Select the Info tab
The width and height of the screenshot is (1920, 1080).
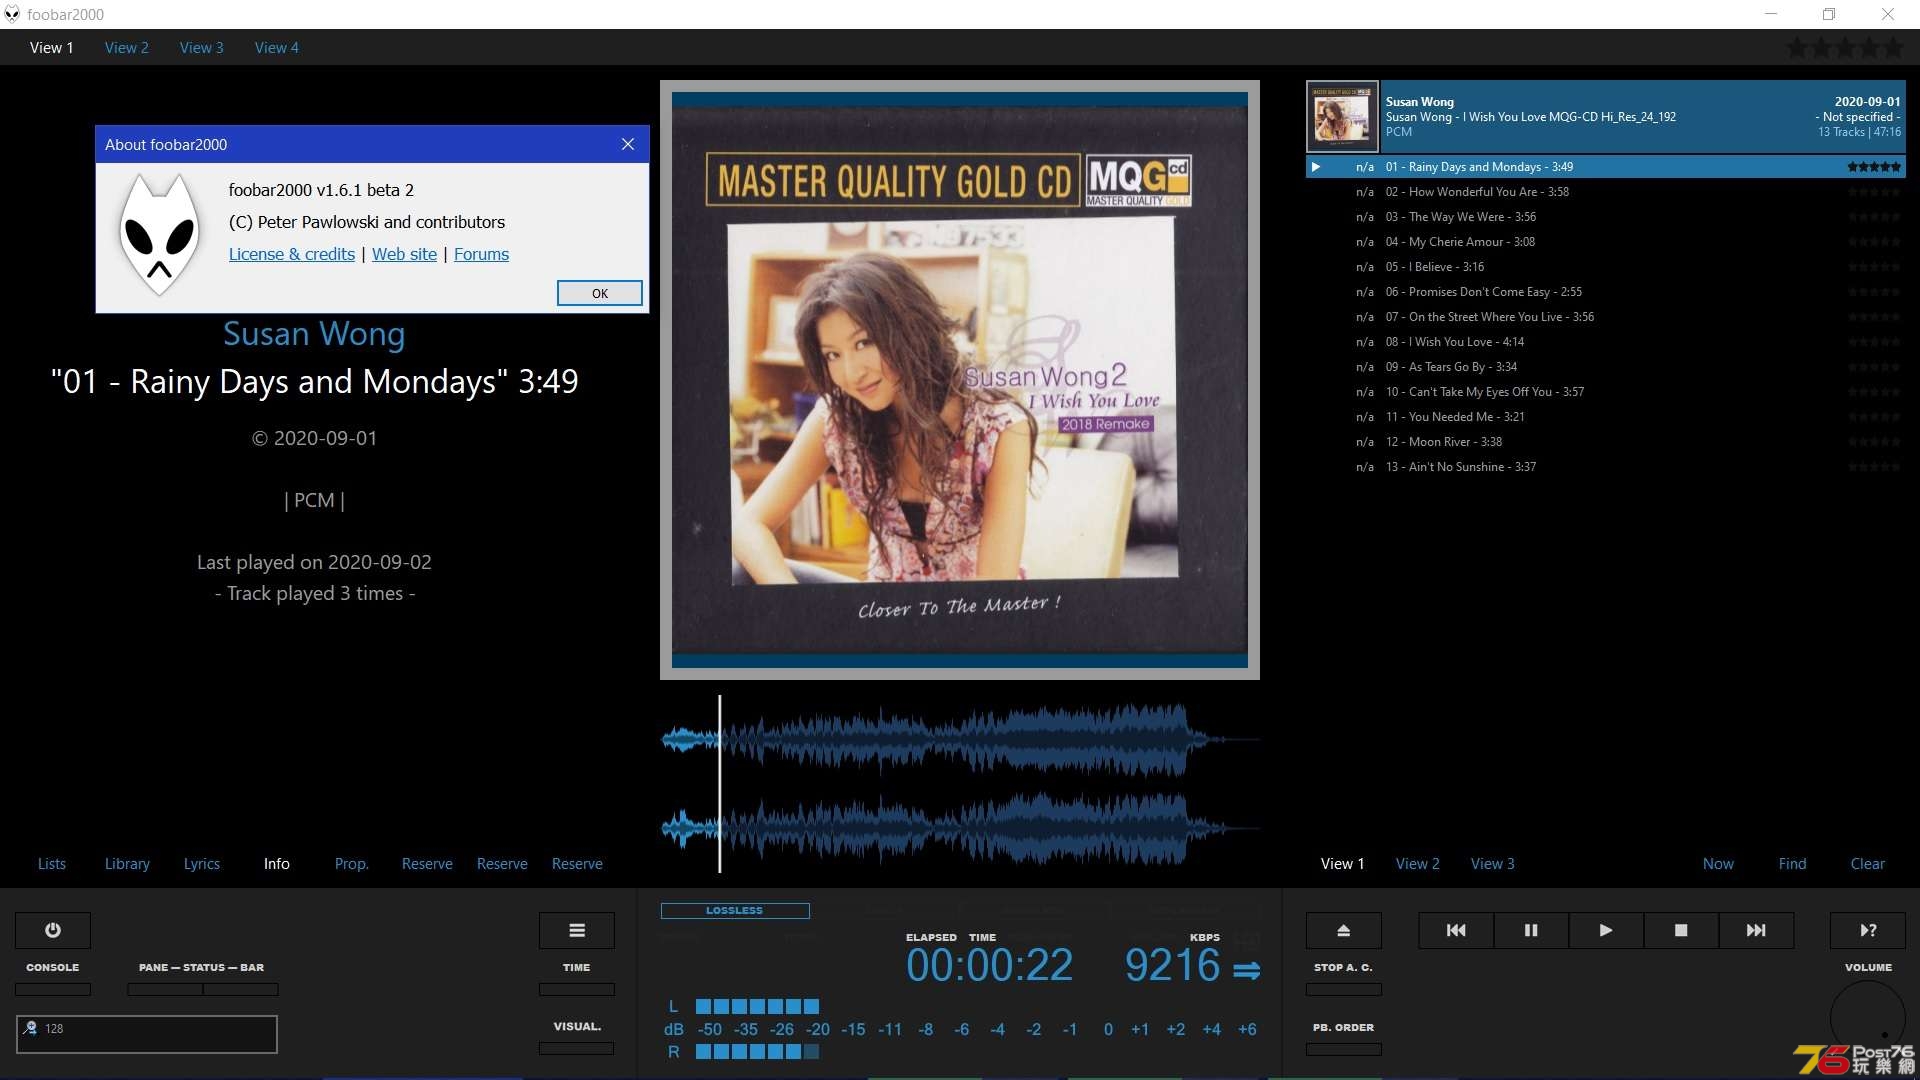(x=277, y=863)
